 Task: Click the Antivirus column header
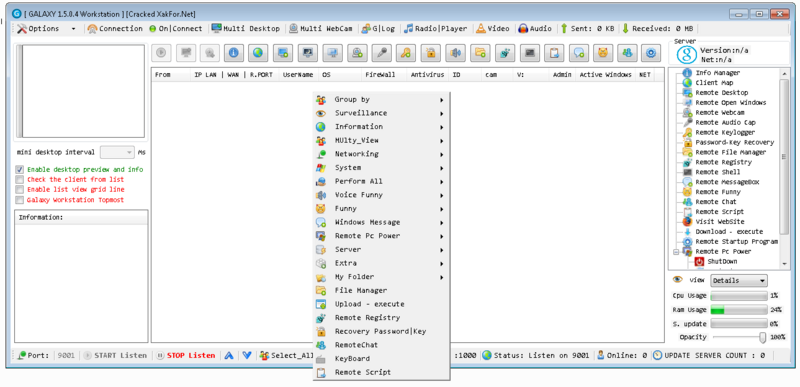(x=428, y=75)
